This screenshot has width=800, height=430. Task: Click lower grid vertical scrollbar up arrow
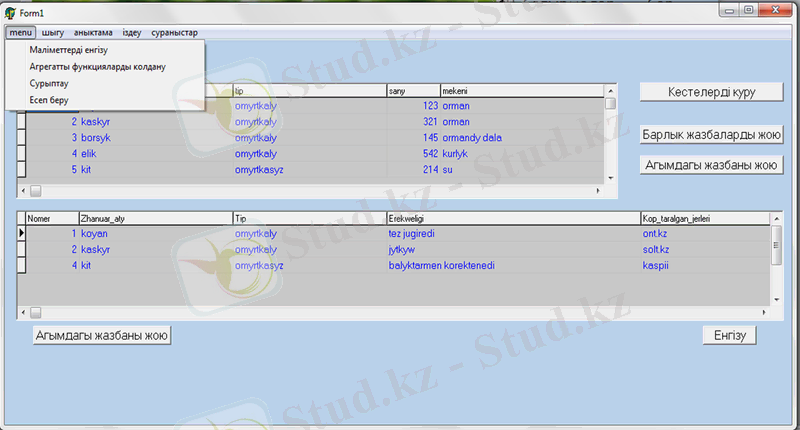click(776, 218)
